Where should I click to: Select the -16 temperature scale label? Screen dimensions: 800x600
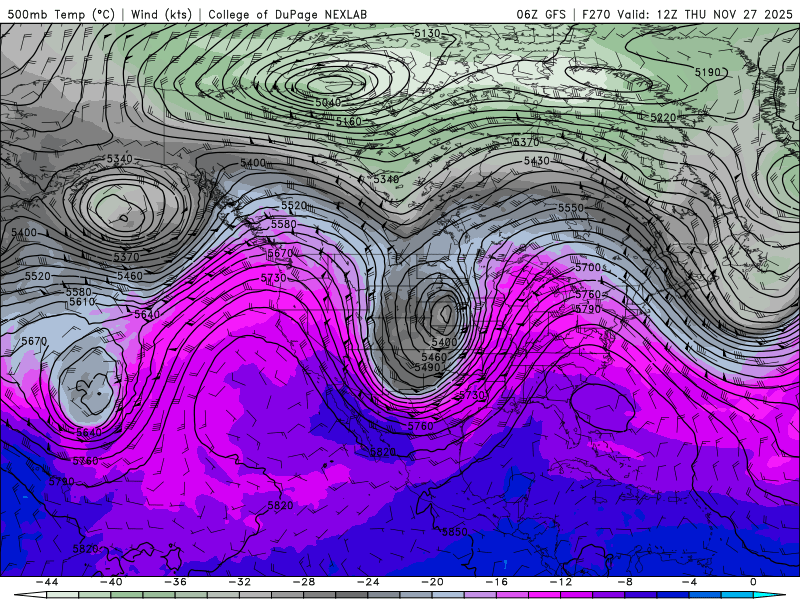click(496, 582)
